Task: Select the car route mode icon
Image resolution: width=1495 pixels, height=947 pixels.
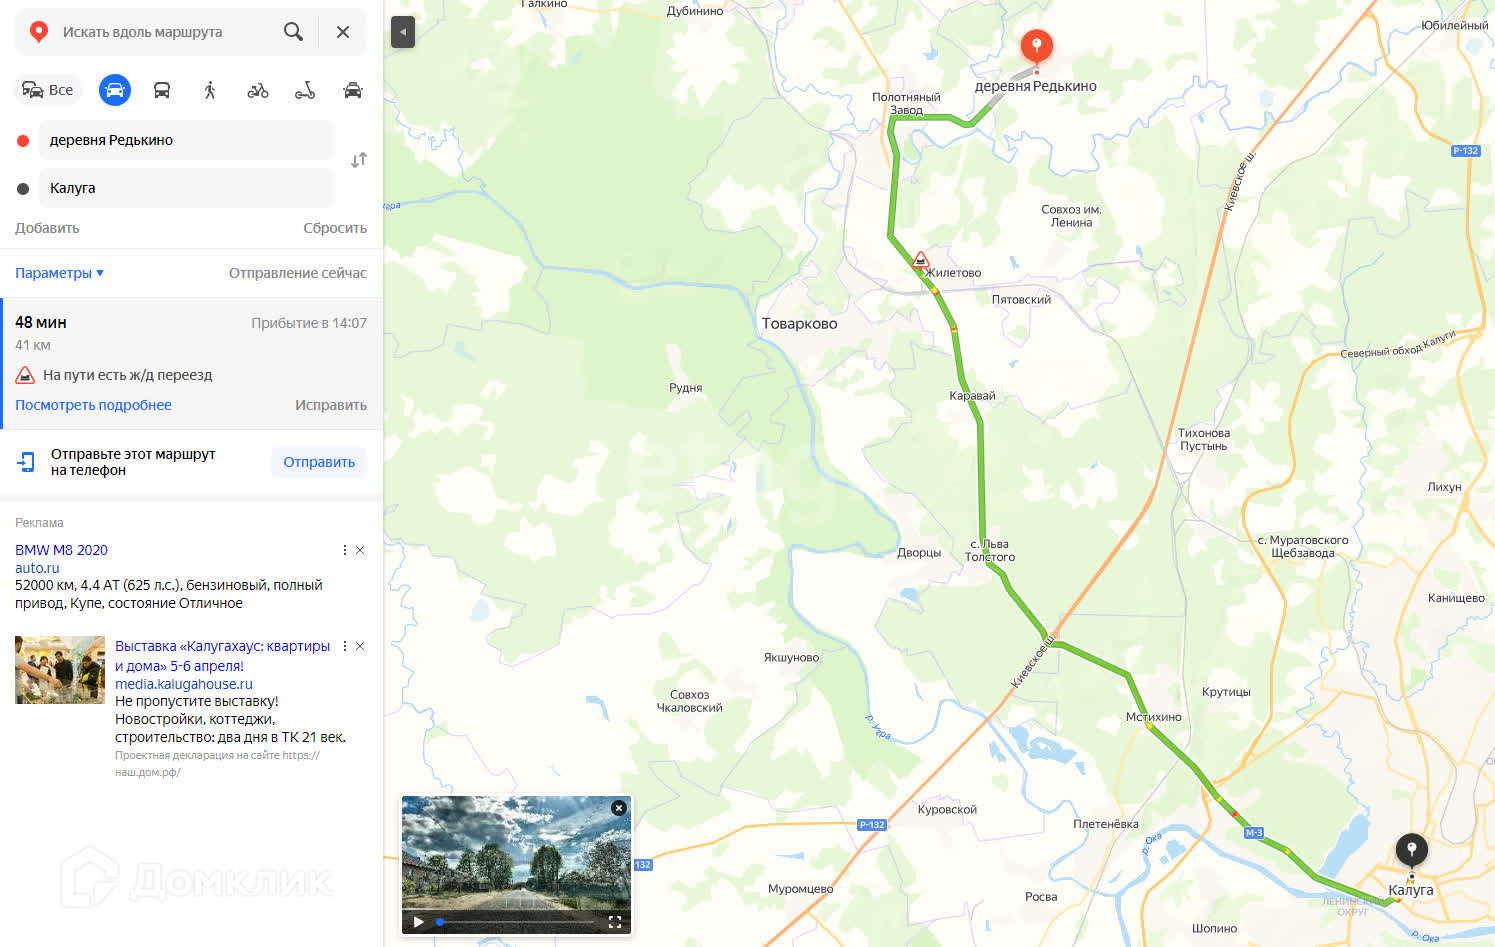Action: pos(115,90)
